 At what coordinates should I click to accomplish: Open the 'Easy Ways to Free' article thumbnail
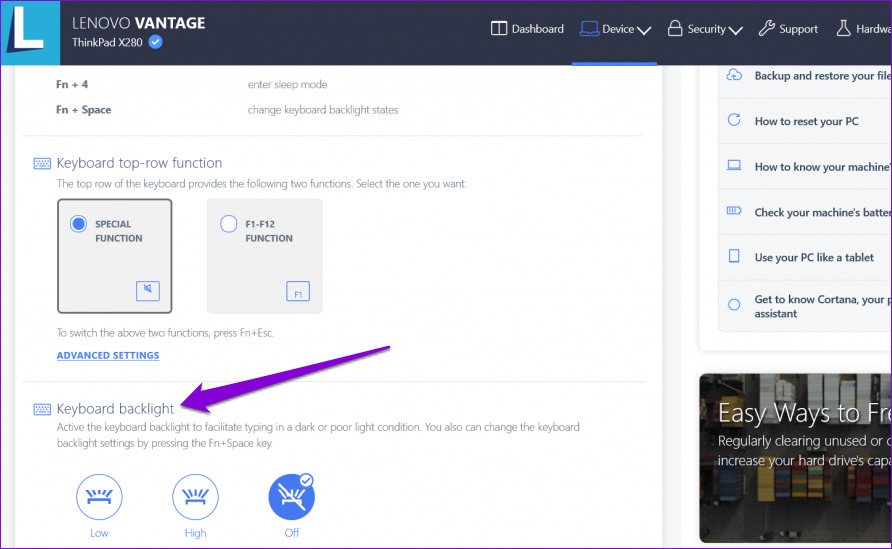pos(795,458)
